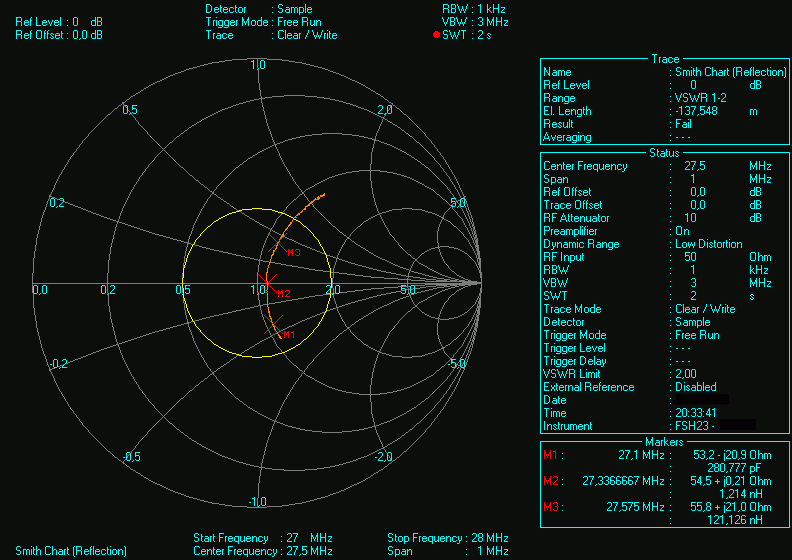Select the M3 row in Markers table

pyautogui.click(x=664, y=513)
